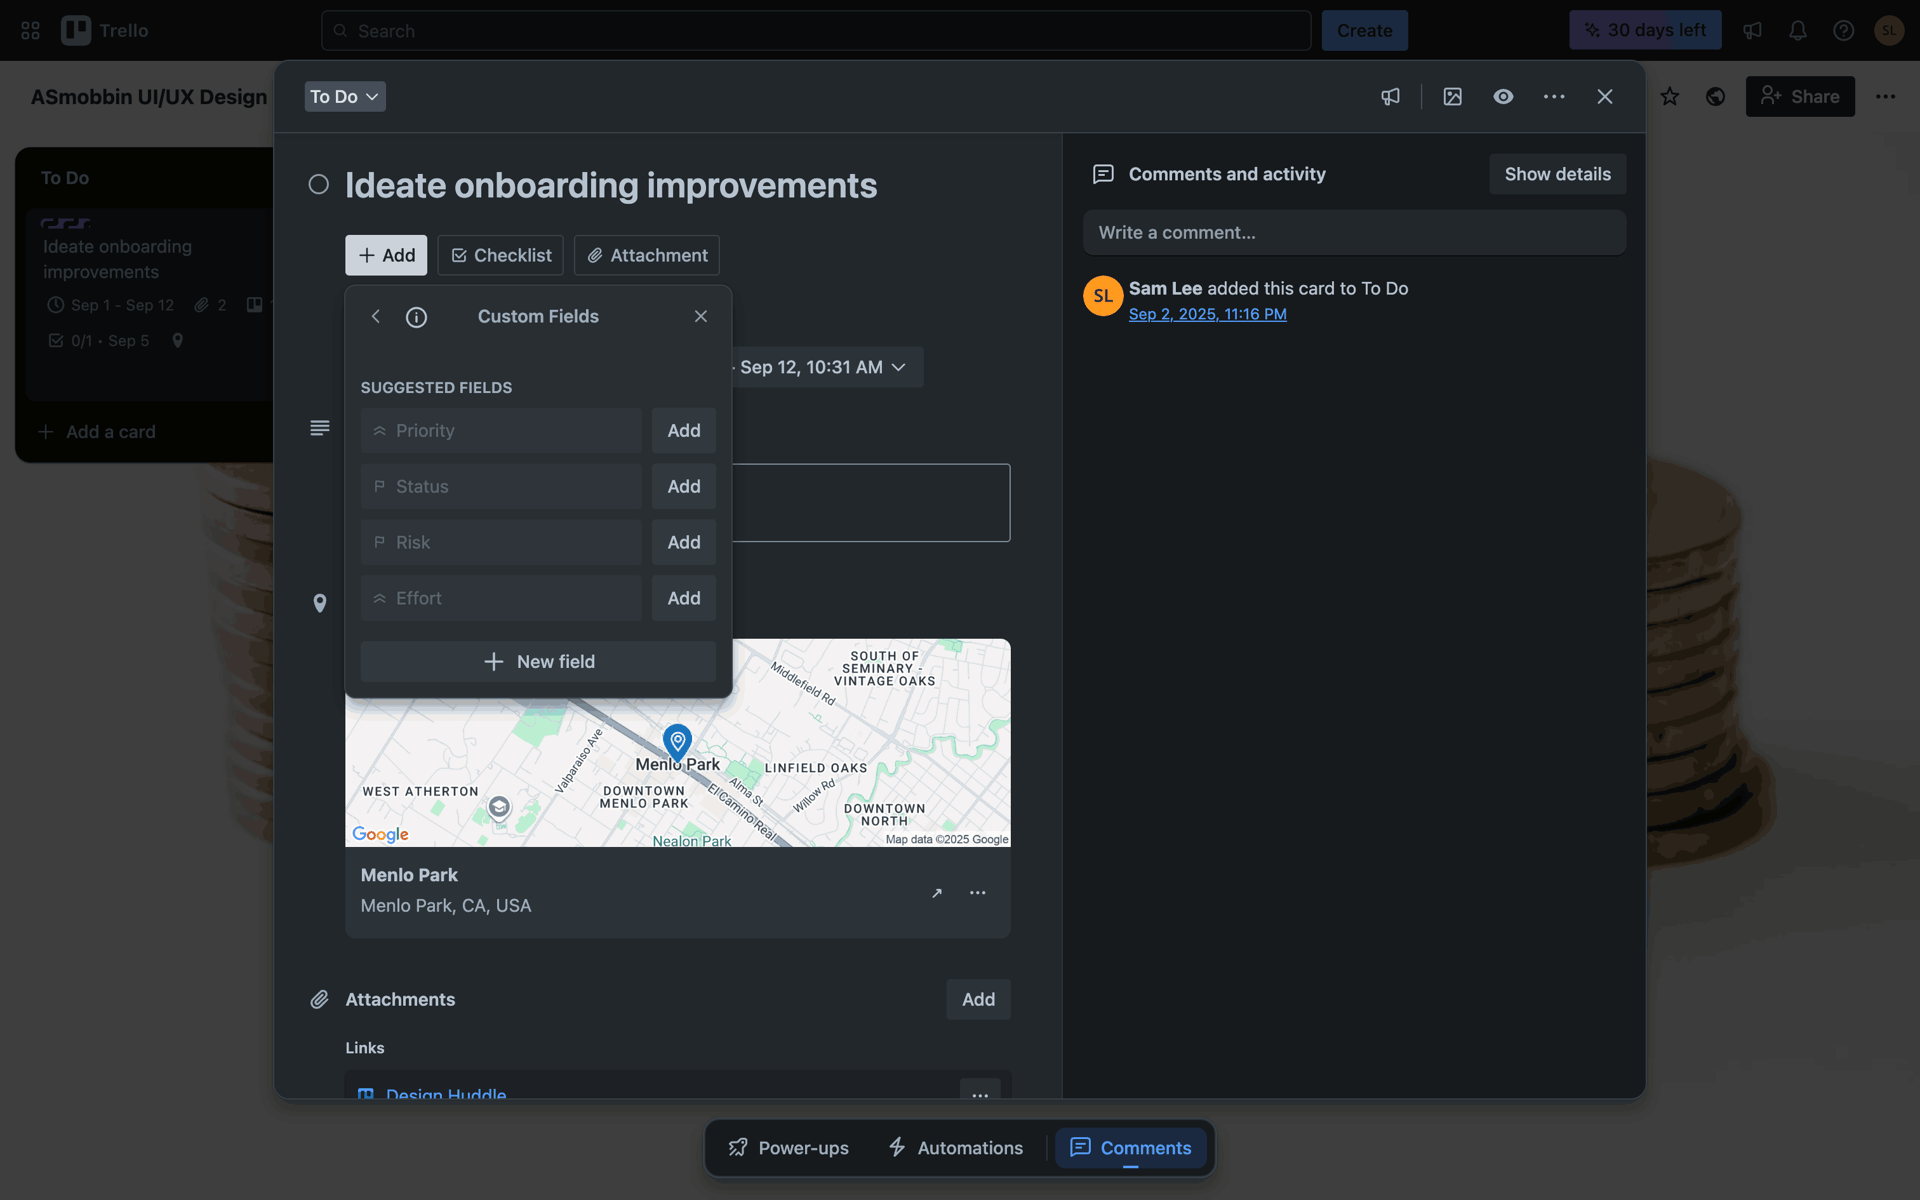Open the feedback megaphone icon in top bar
Image resolution: width=1920 pixels, height=1200 pixels.
pos(1752,31)
